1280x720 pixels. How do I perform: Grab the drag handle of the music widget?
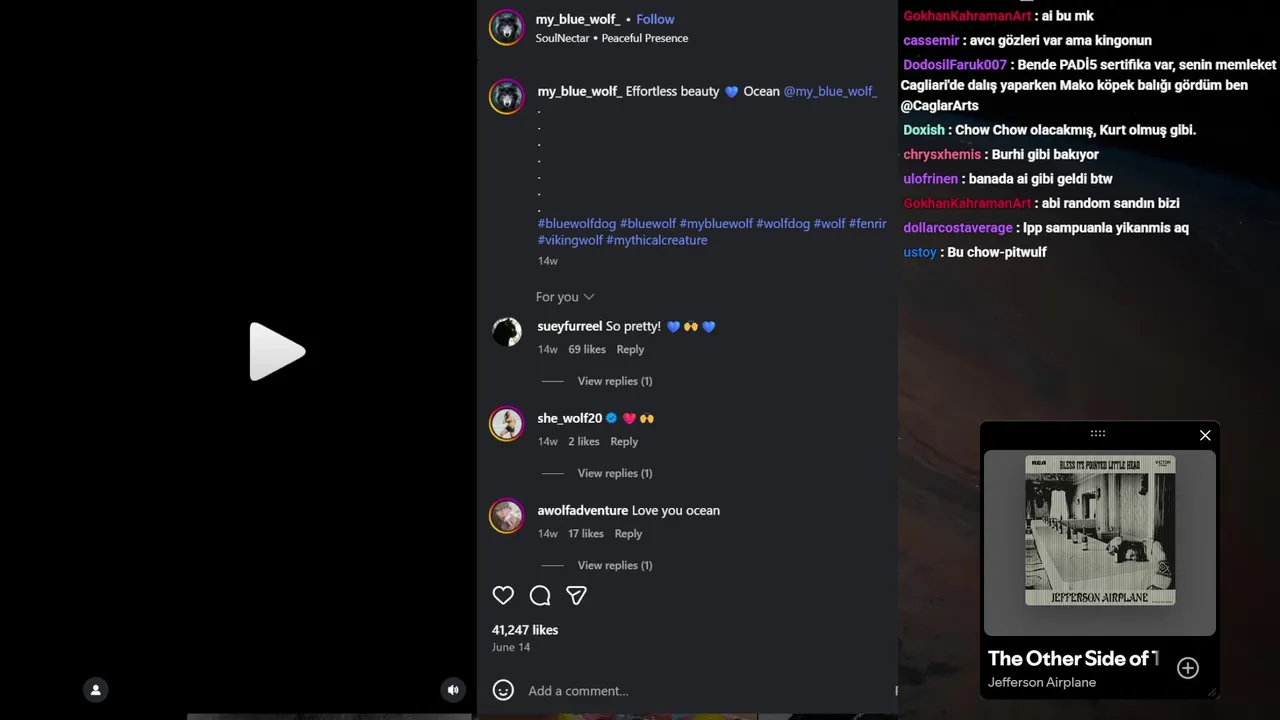(1097, 434)
